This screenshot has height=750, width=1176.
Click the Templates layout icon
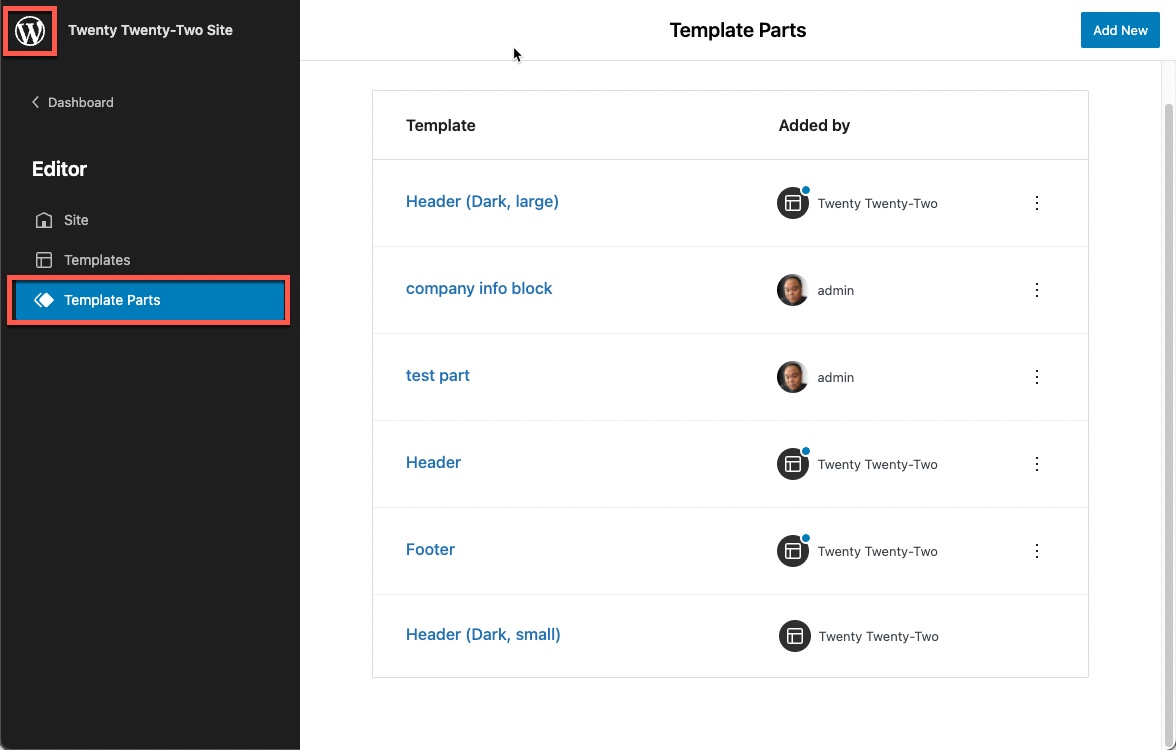point(43,260)
